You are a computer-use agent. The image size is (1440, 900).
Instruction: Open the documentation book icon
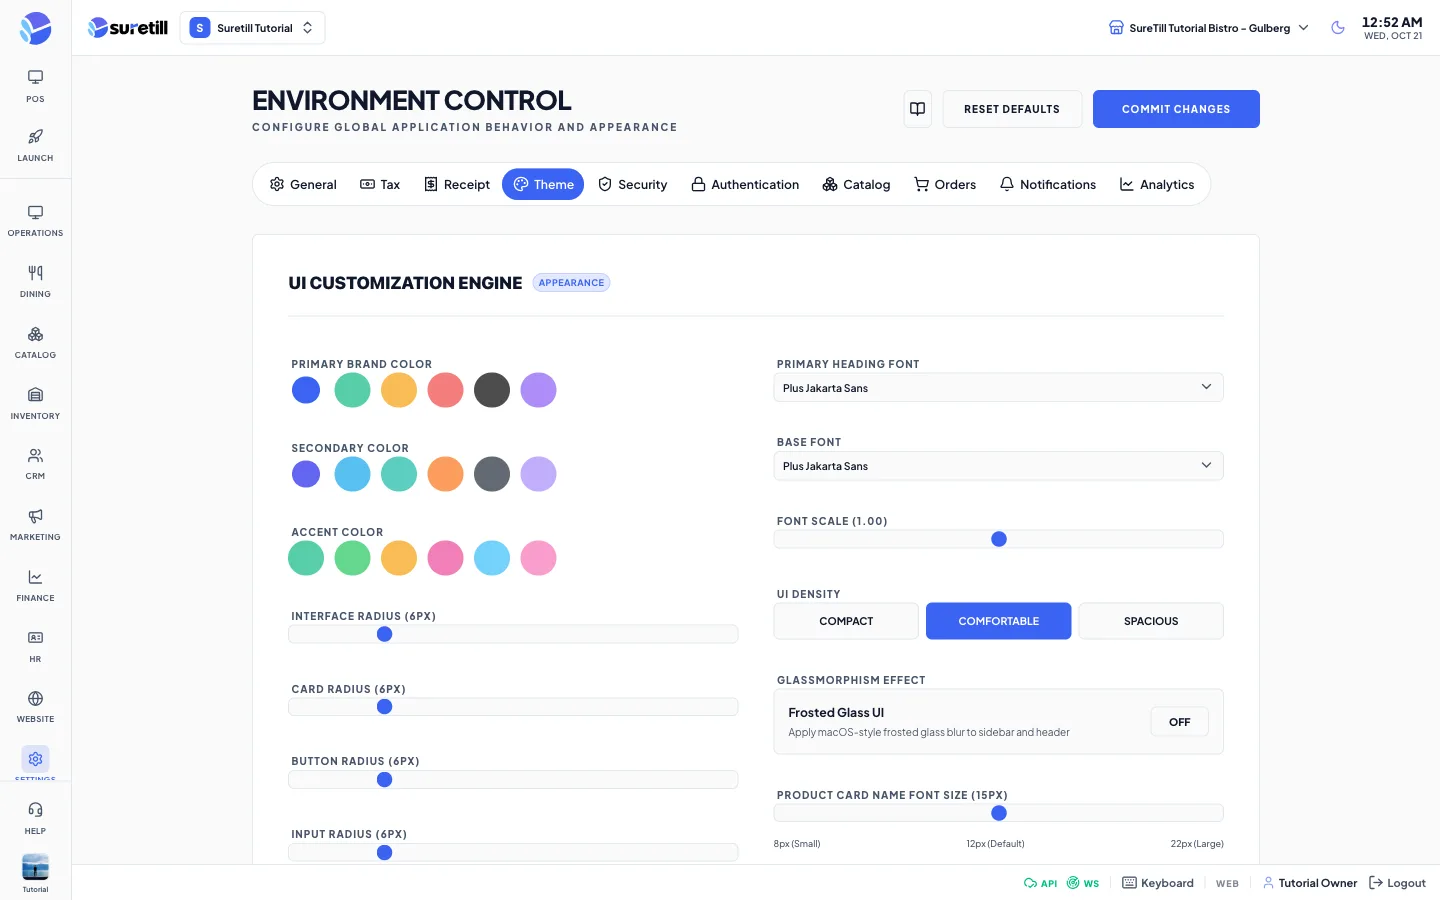coord(917,109)
